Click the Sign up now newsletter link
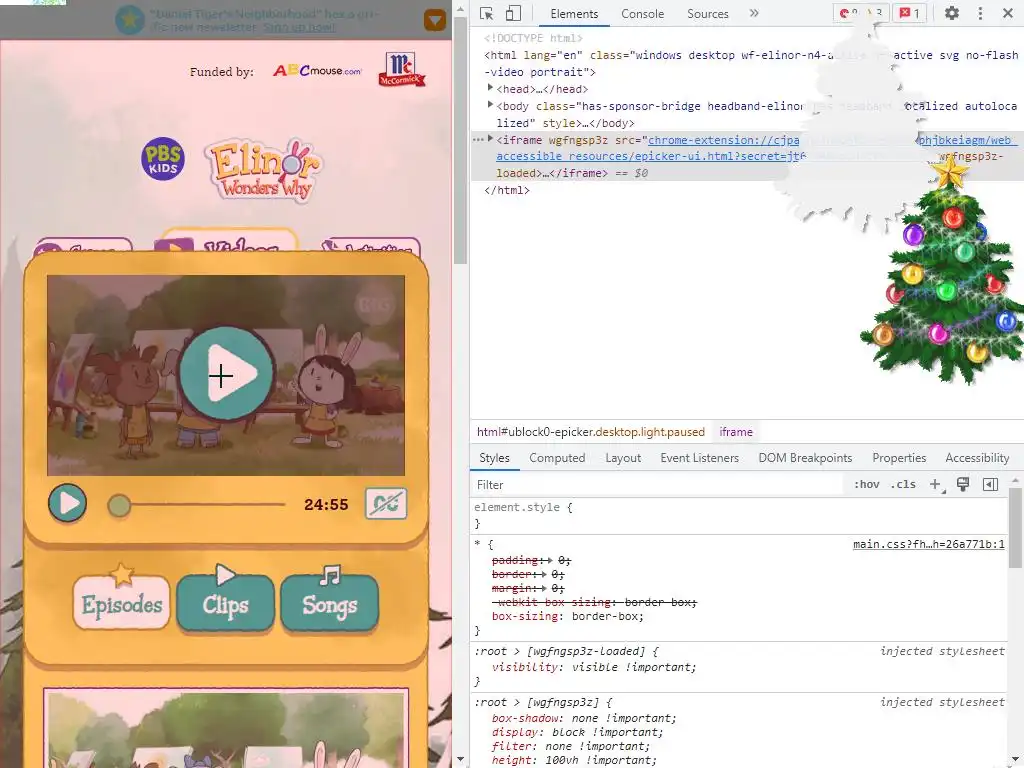Screen dimensions: 1024x768 pos(299,27)
